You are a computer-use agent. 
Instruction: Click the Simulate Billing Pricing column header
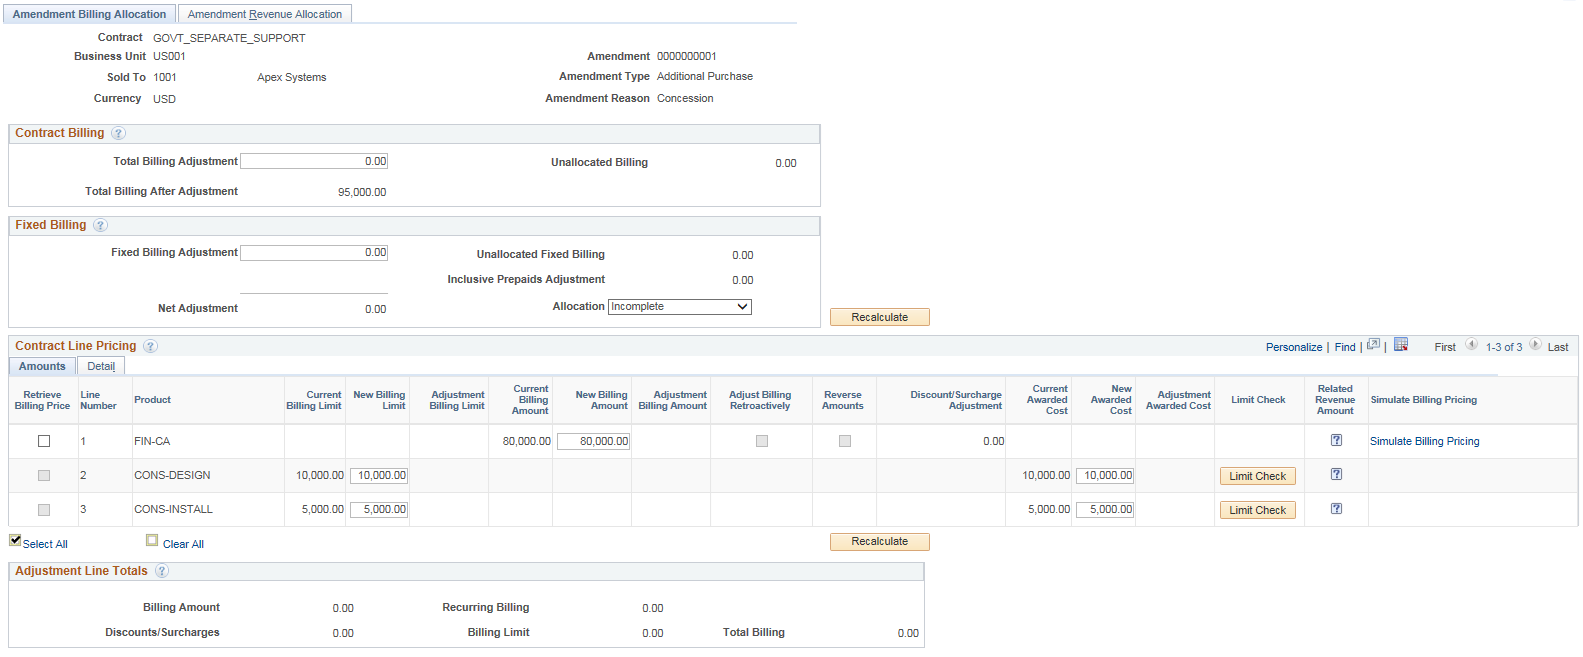point(1423,400)
